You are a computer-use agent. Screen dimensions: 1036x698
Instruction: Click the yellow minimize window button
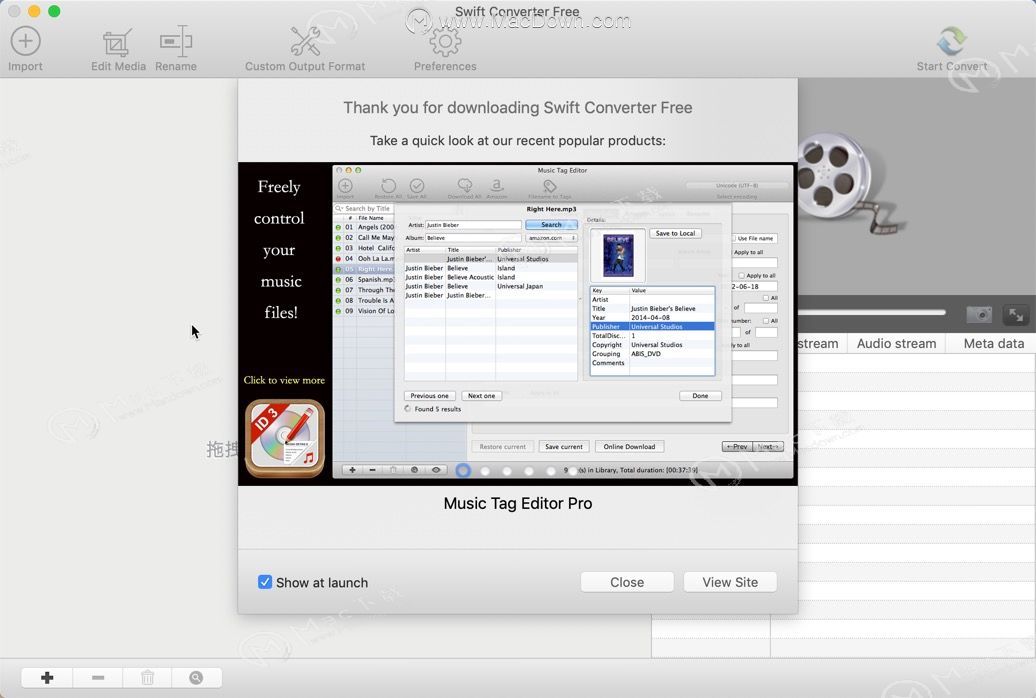(34, 11)
